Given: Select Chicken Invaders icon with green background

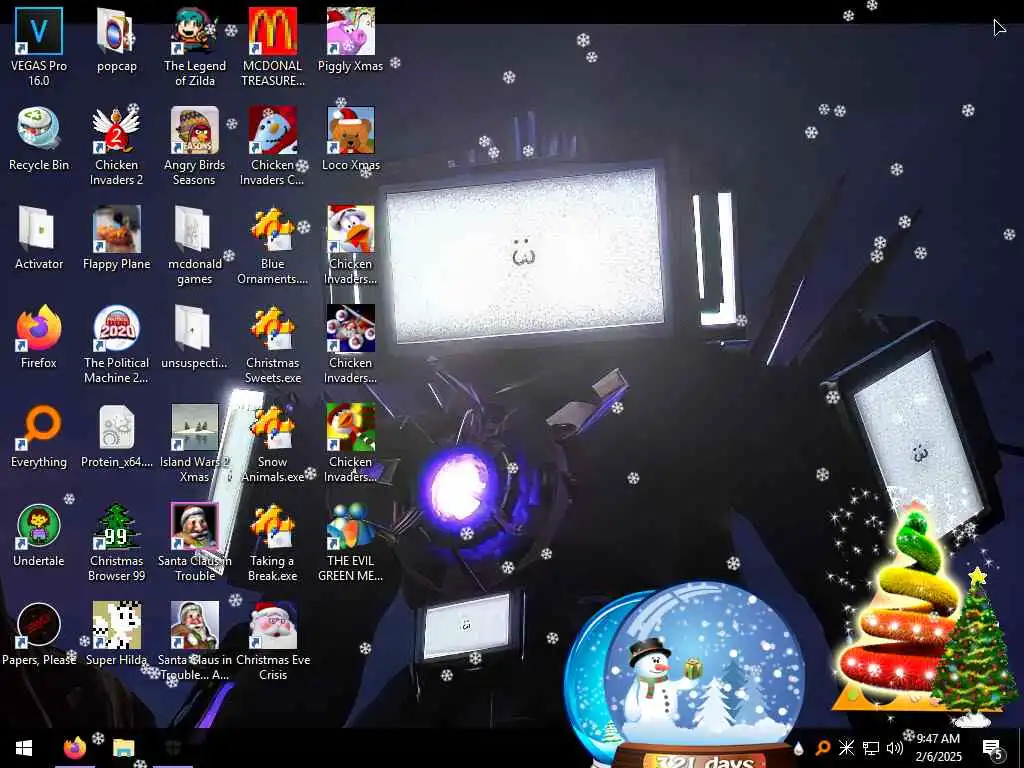Looking at the screenshot, I should [351, 444].
